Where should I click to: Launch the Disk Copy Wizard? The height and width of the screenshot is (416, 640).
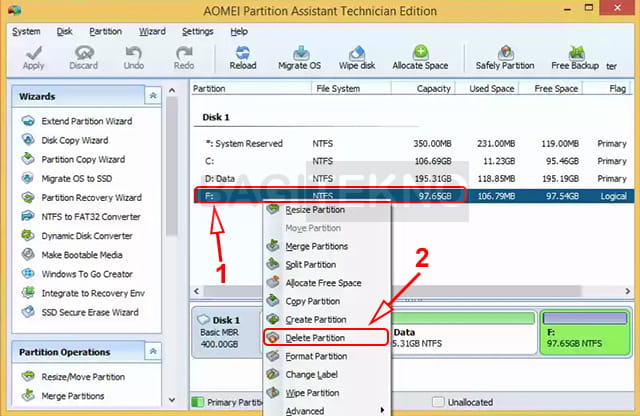point(65,140)
